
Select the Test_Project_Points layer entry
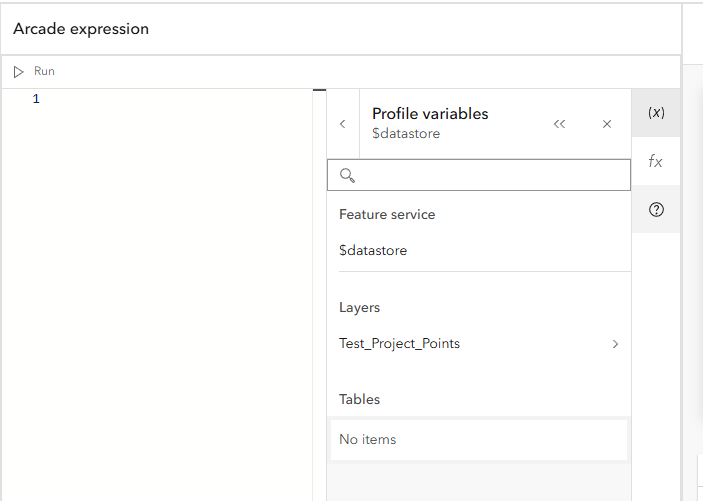point(399,344)
